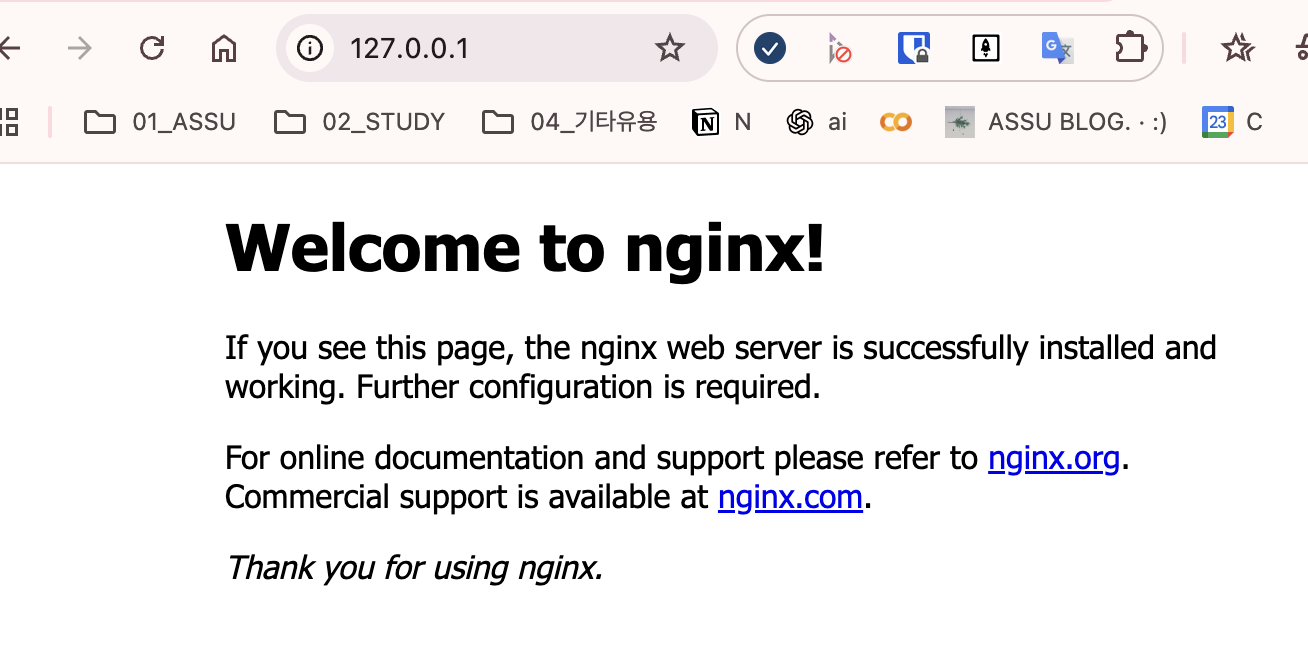Open the Chrome extensions puzzle menu
Image resolution: width=1308 pixels, height=670 pixels.
pos(1129,47)
